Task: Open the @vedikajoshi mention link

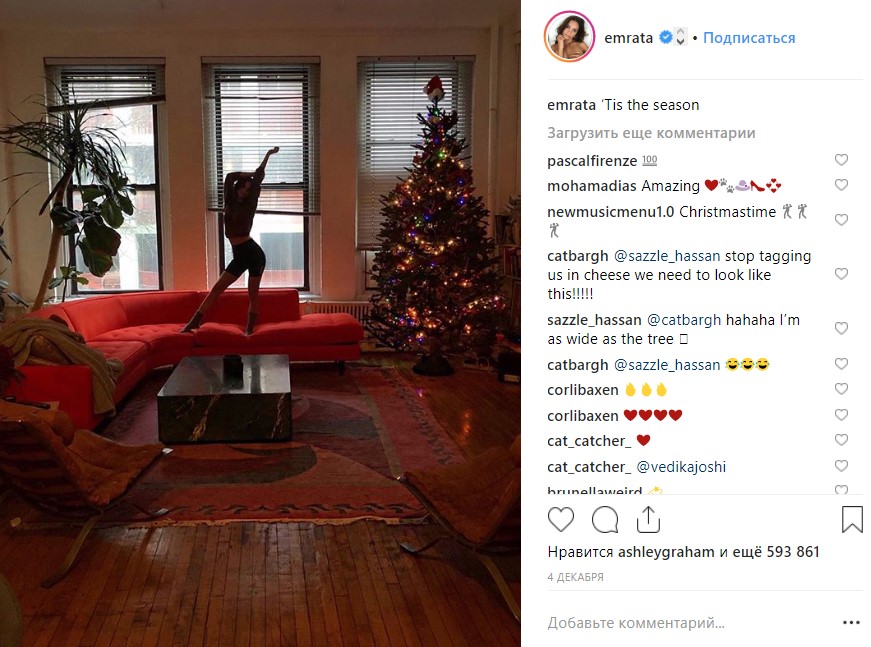Action: (x=681, y=467)
